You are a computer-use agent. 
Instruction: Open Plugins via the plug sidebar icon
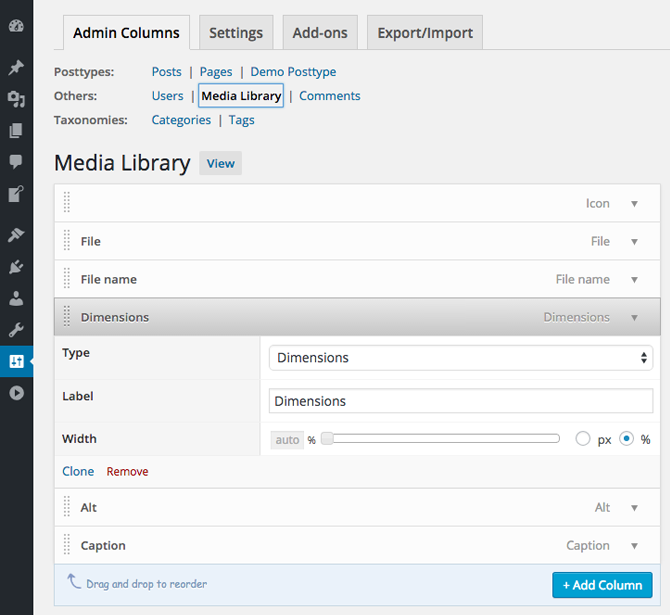point(16,267)
